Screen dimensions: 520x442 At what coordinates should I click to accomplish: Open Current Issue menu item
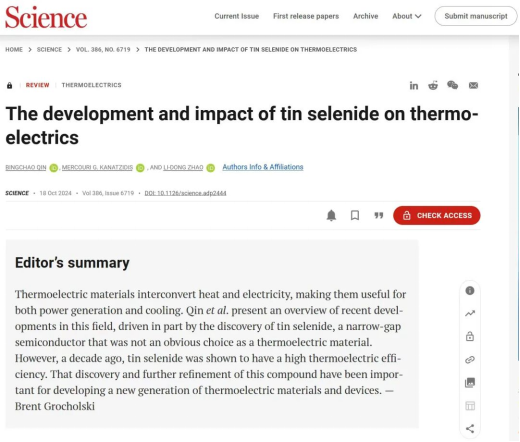tap(237, 16)
